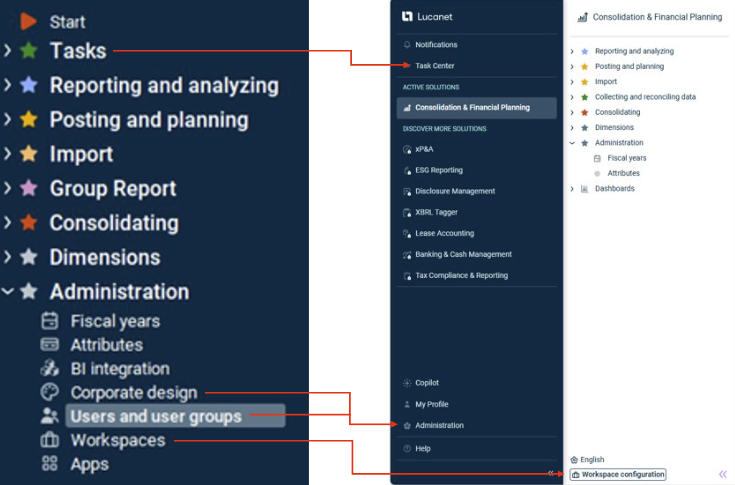This screenshot has width=735, height=485.
Task: Collapse panel using purple double-chevron
Action: point(722,474)
